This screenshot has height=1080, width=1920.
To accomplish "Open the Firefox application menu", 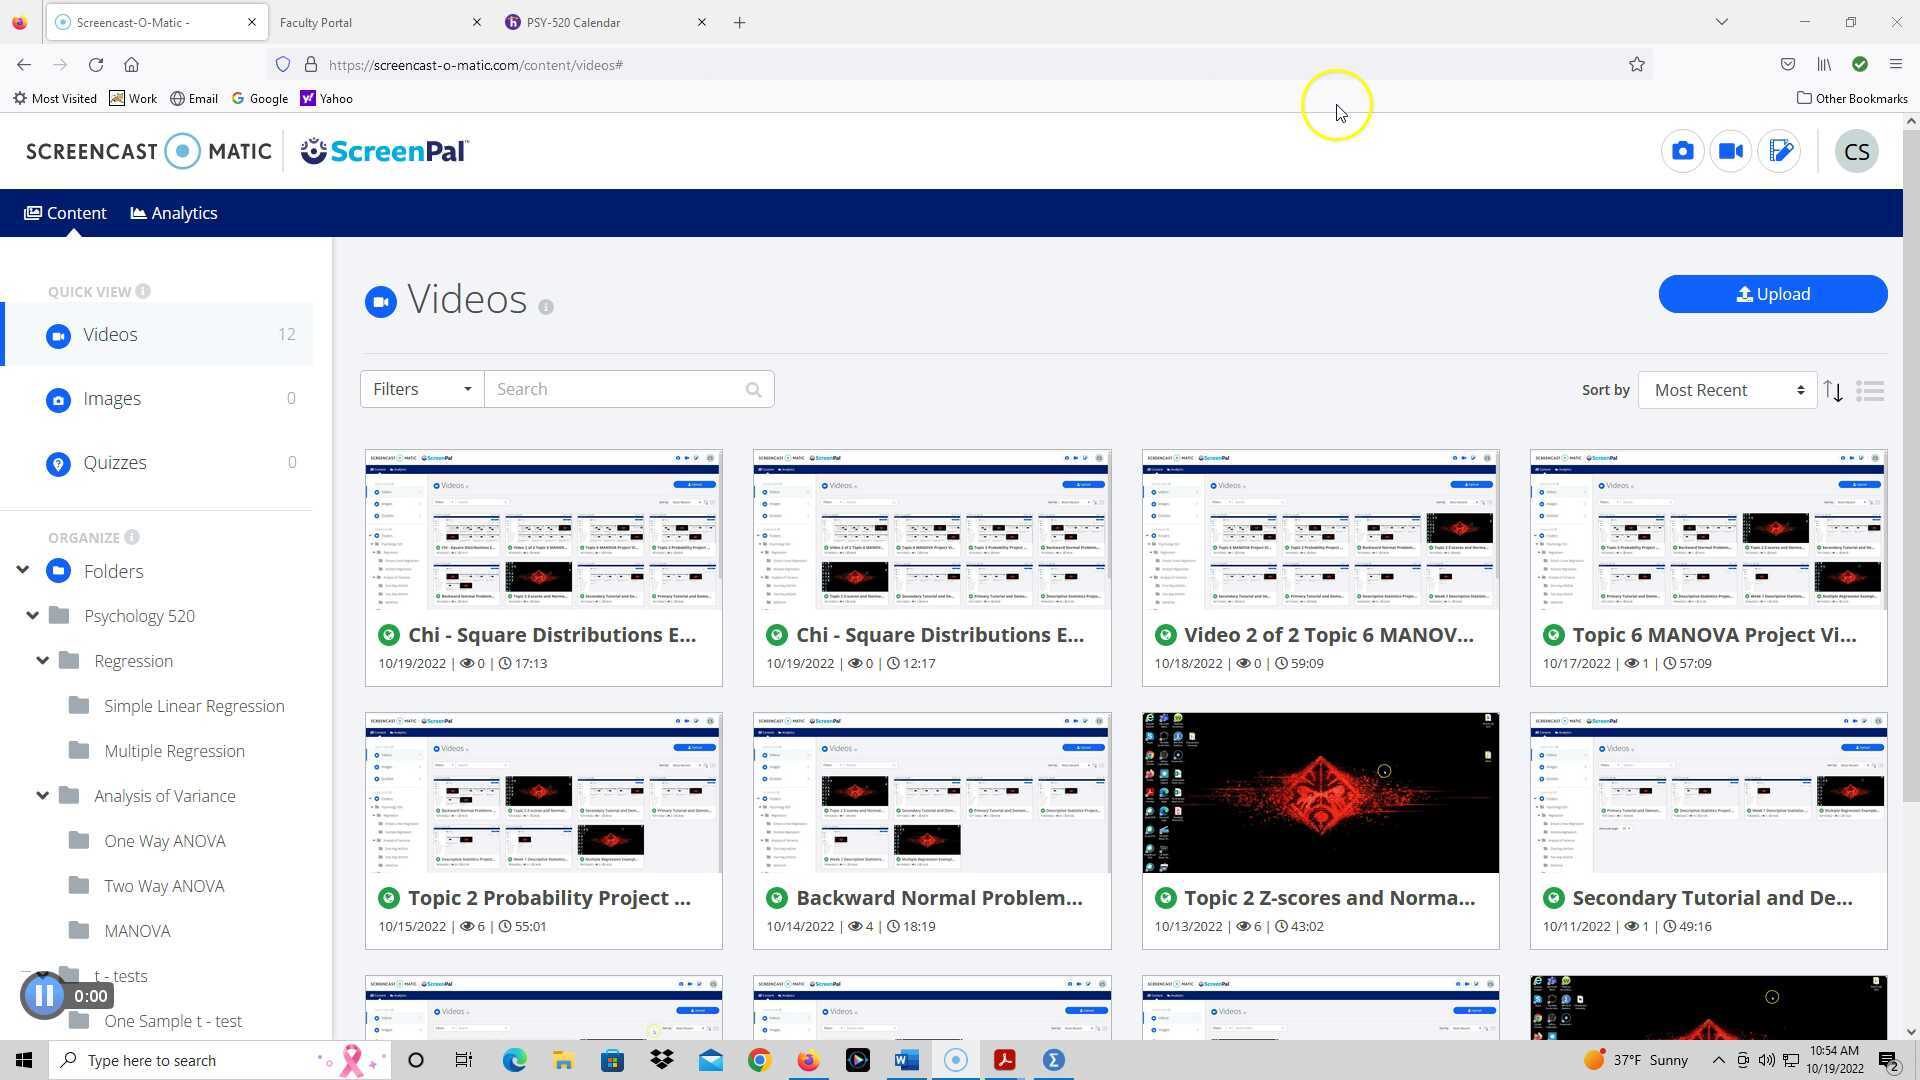I will click(x=1895, y=65).
